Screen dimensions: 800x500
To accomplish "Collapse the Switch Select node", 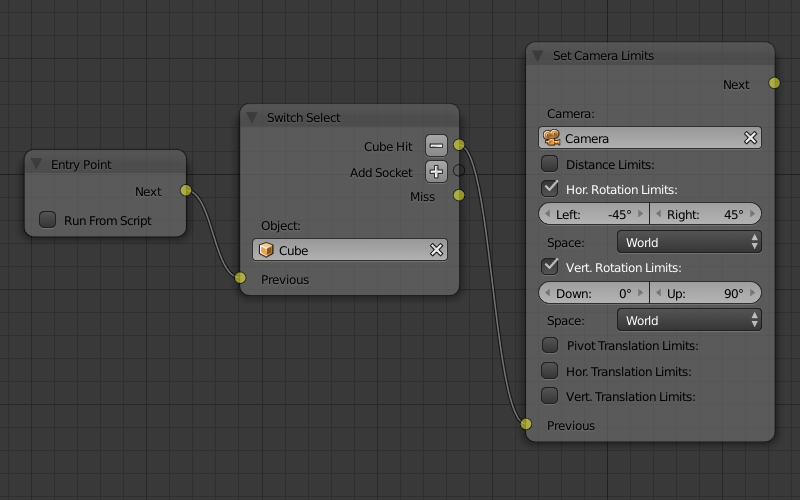I will pyautogui.click(x=252, y=118).
